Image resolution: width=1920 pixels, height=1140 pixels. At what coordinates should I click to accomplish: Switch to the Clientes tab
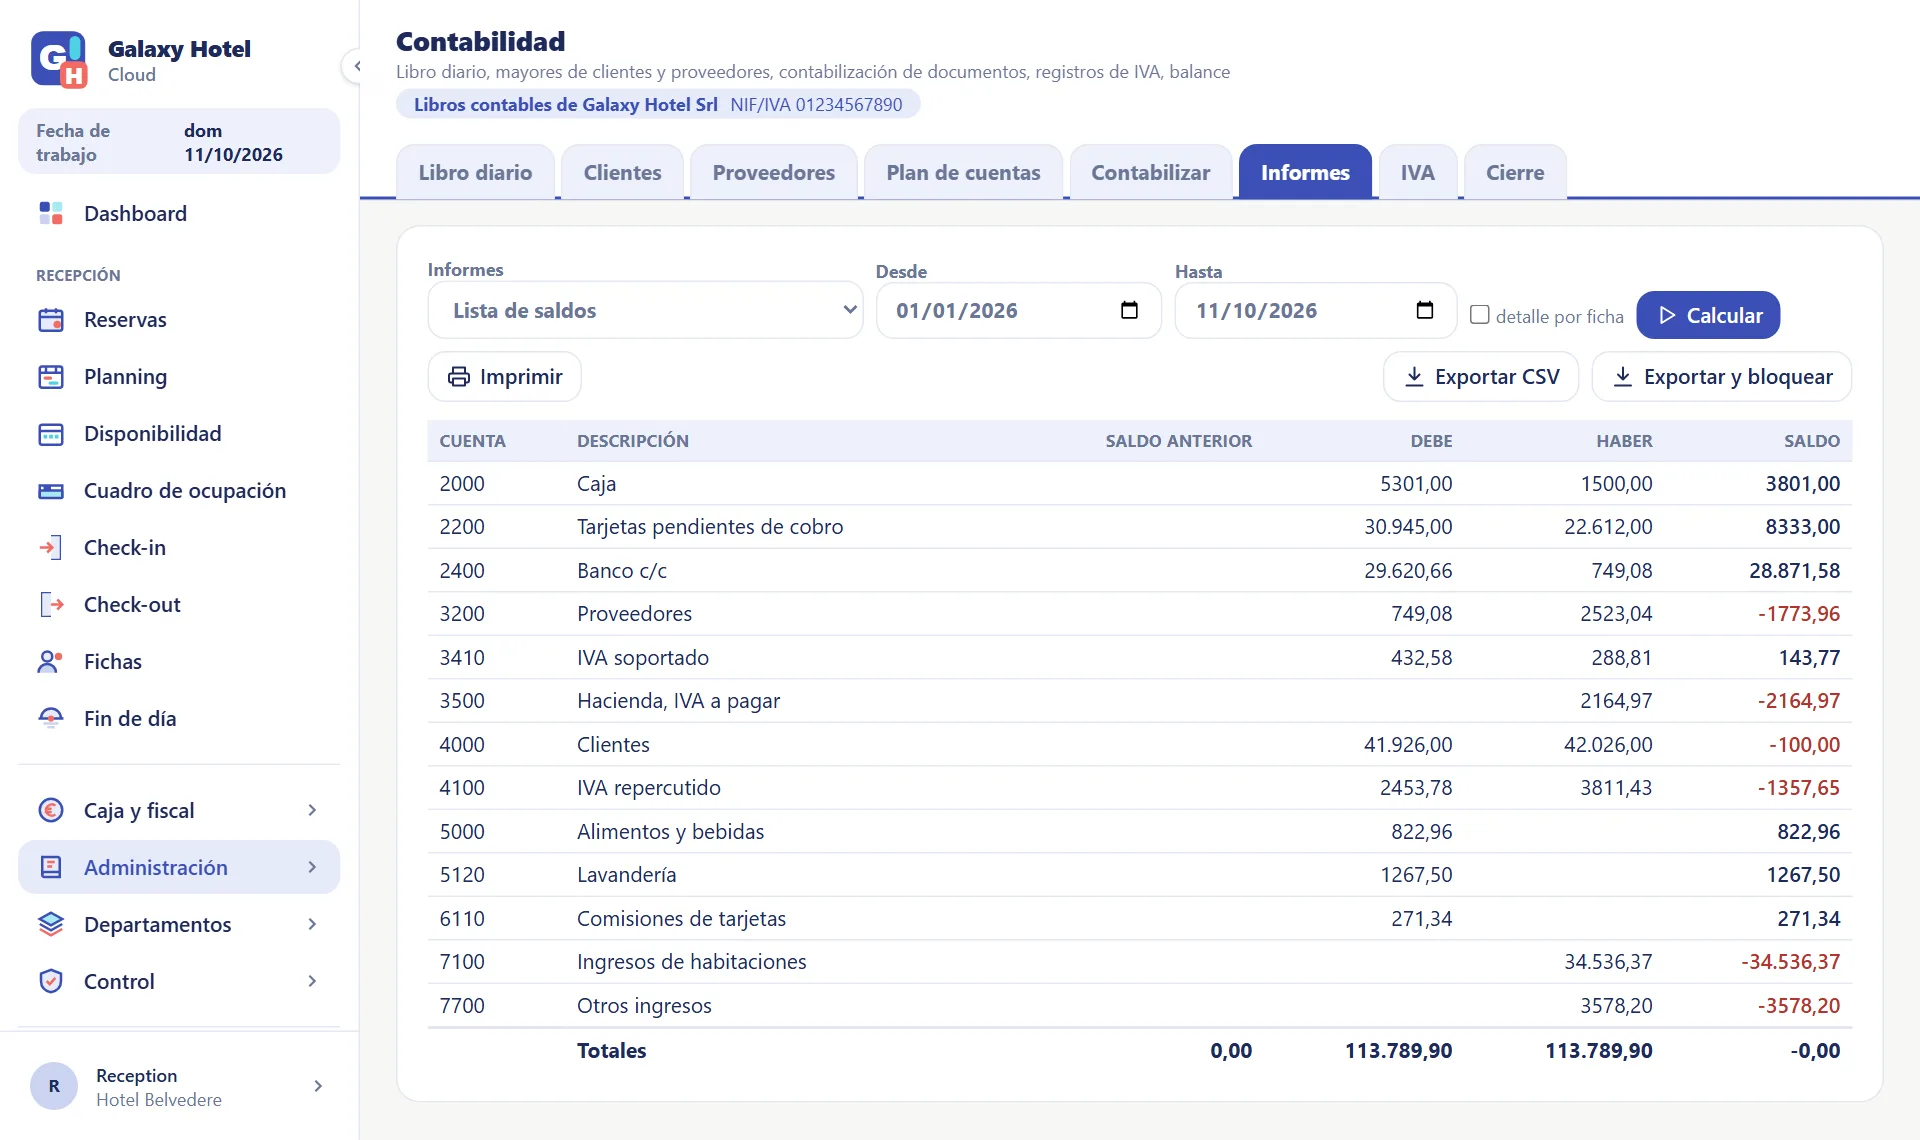[622, 172]
